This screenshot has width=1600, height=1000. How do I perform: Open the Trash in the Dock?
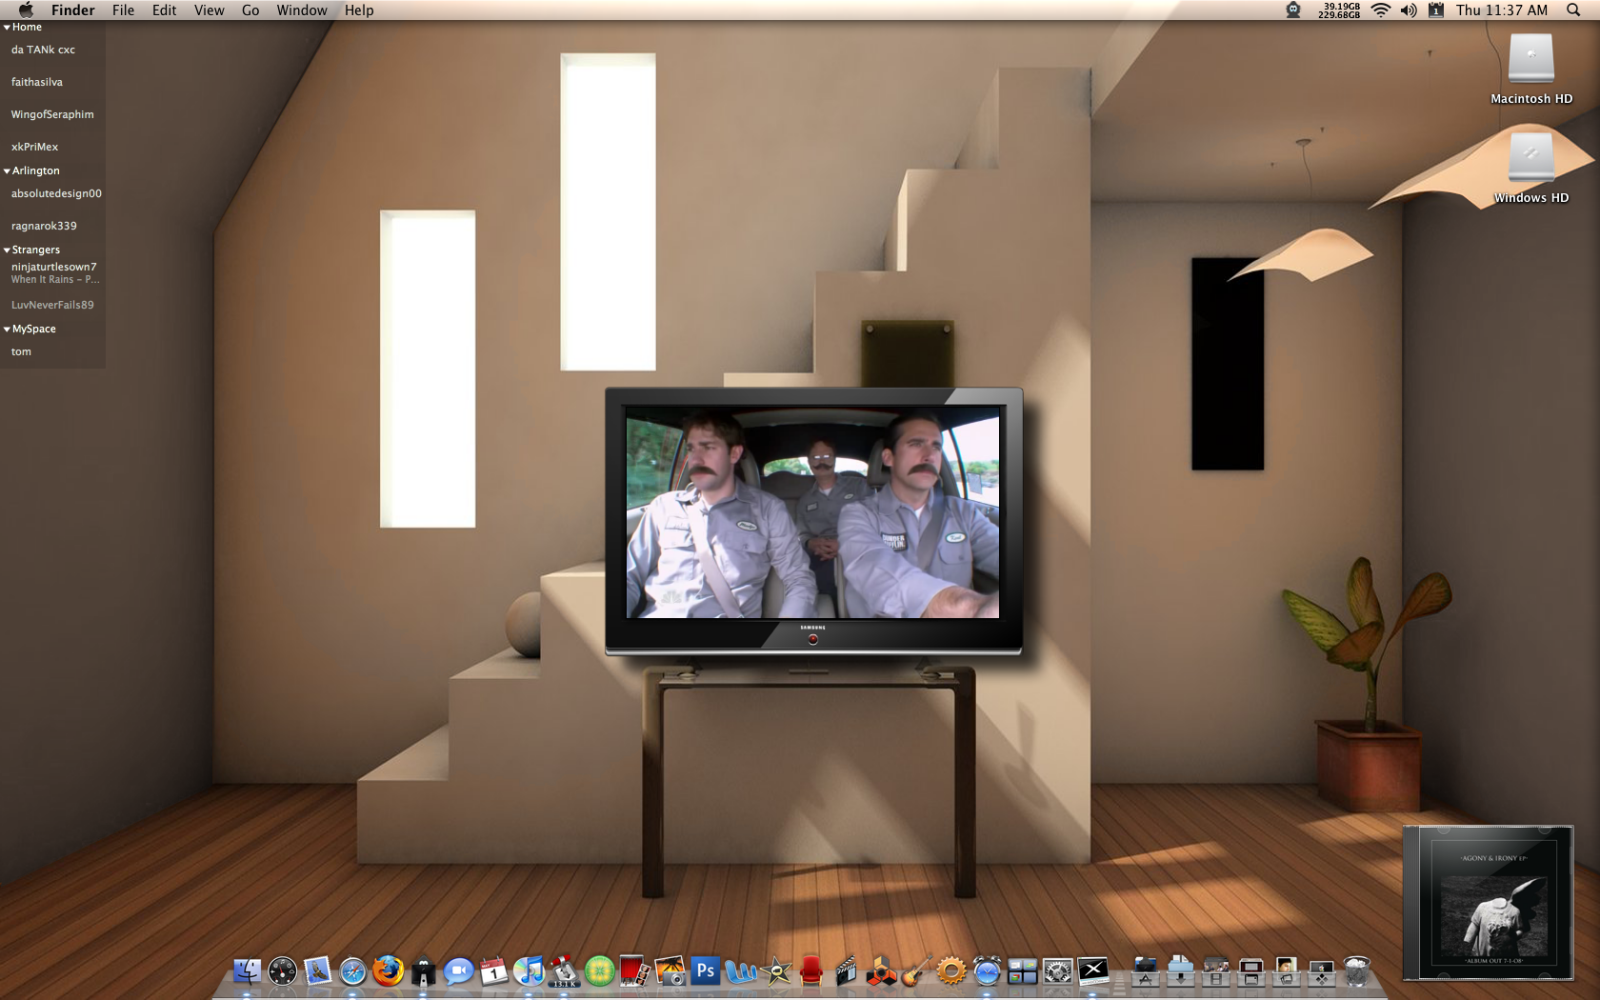click(1356, 970)
